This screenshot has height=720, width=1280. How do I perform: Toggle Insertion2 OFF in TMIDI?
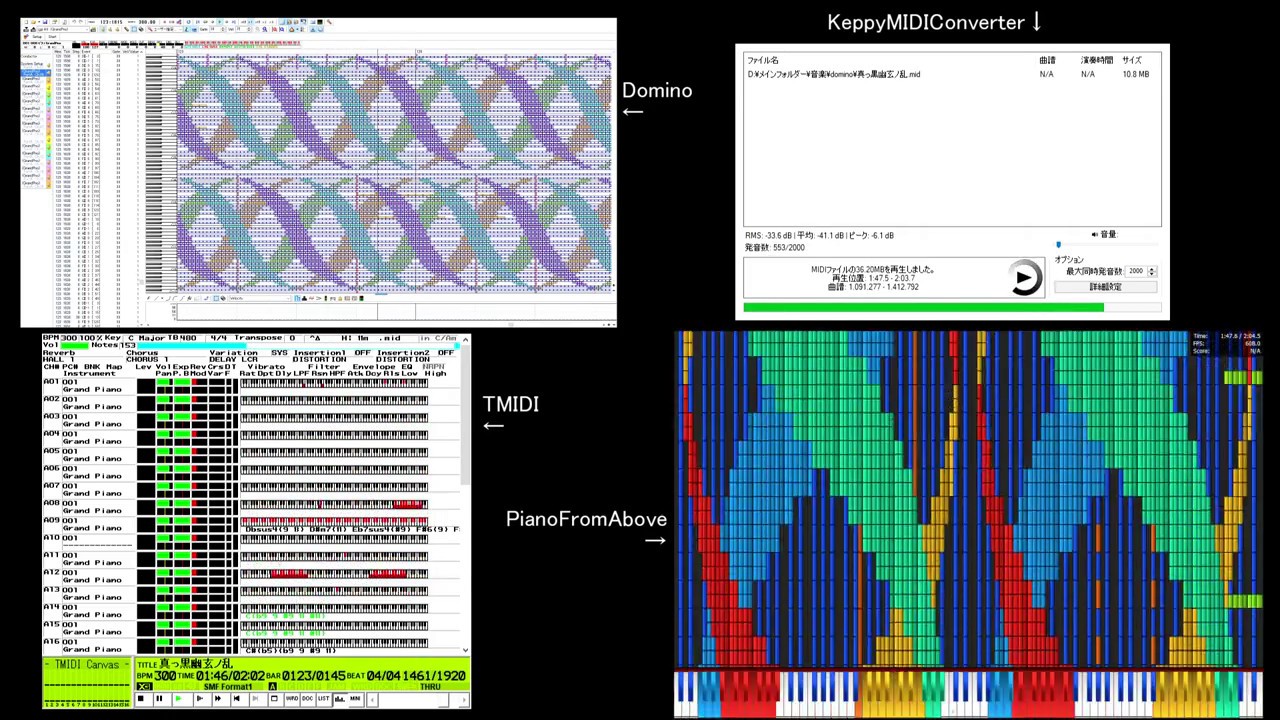point(445,353)
